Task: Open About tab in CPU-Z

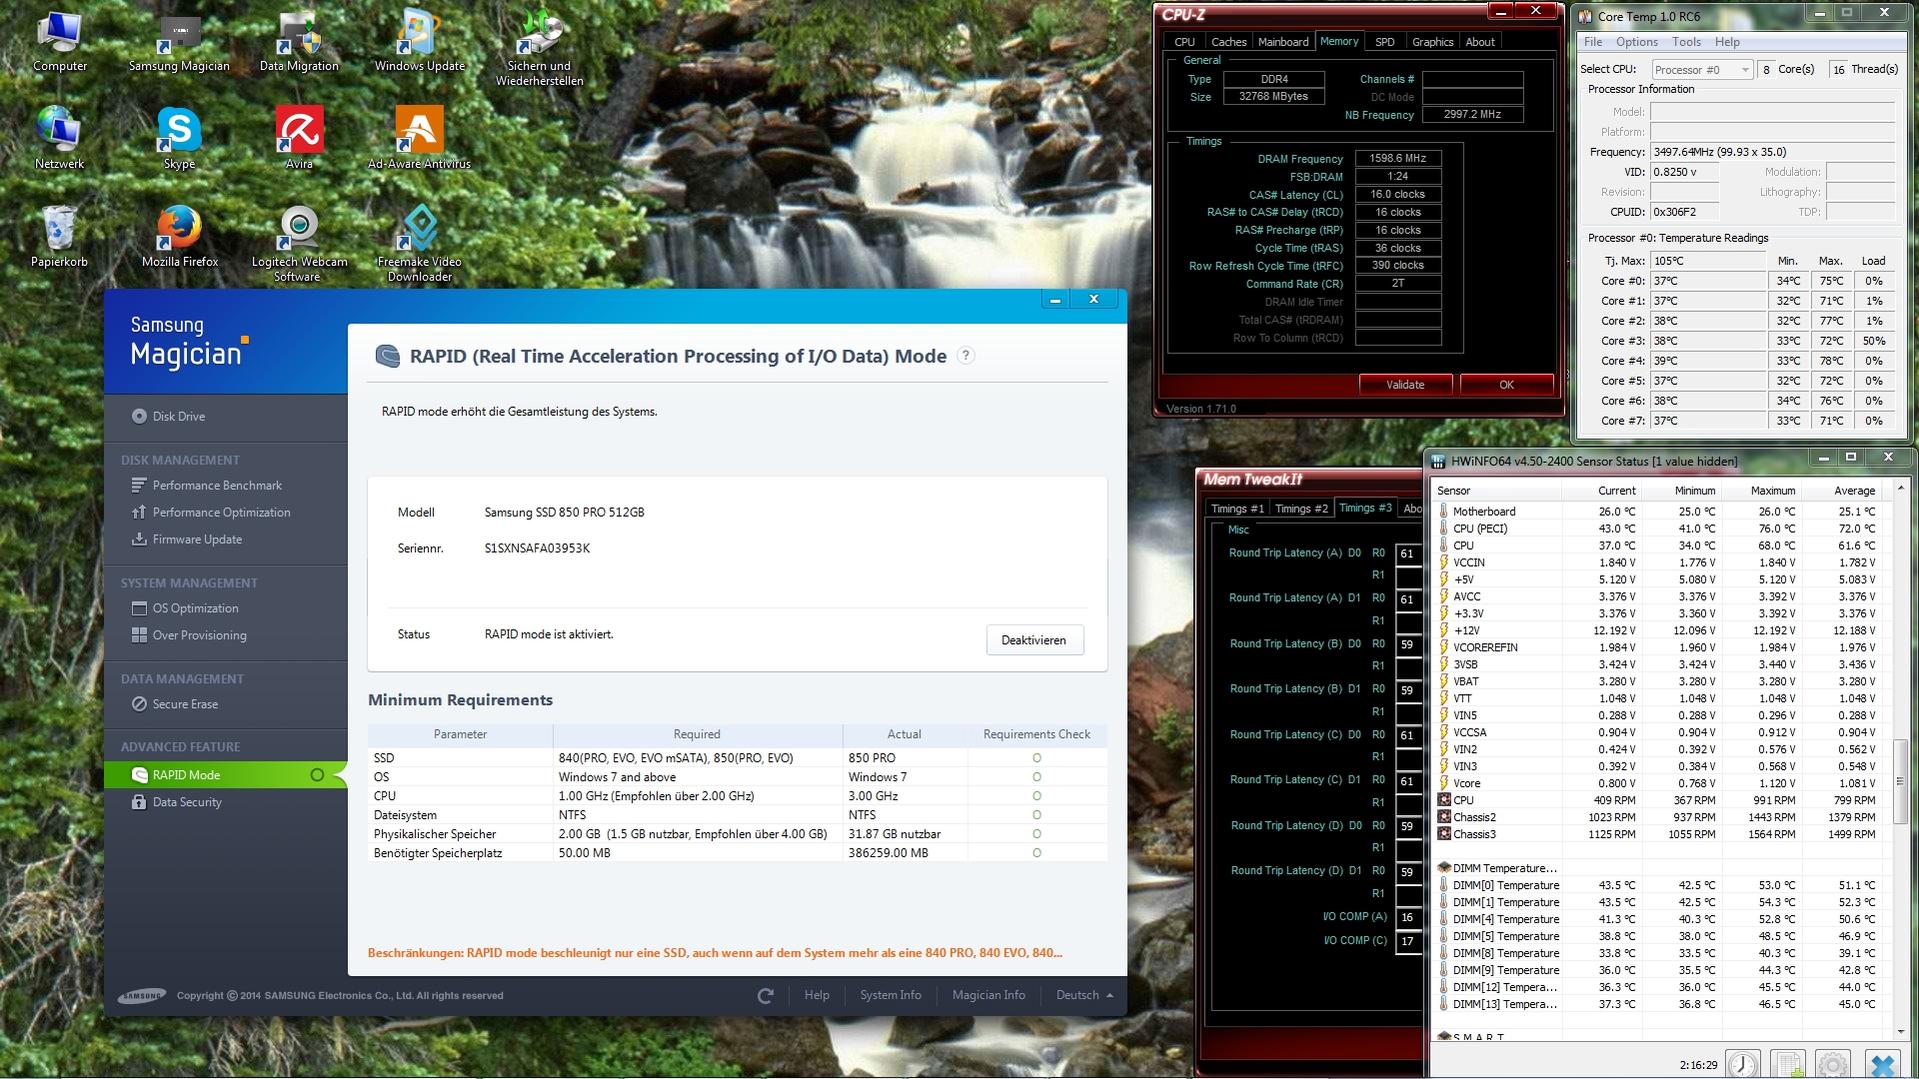Action: 1480,42
